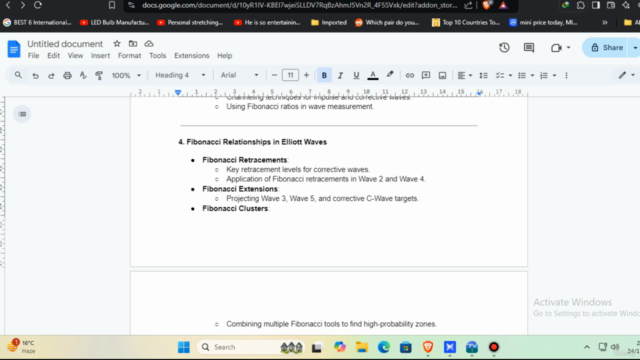Open more toolbar options

click(x=566, y=76)
